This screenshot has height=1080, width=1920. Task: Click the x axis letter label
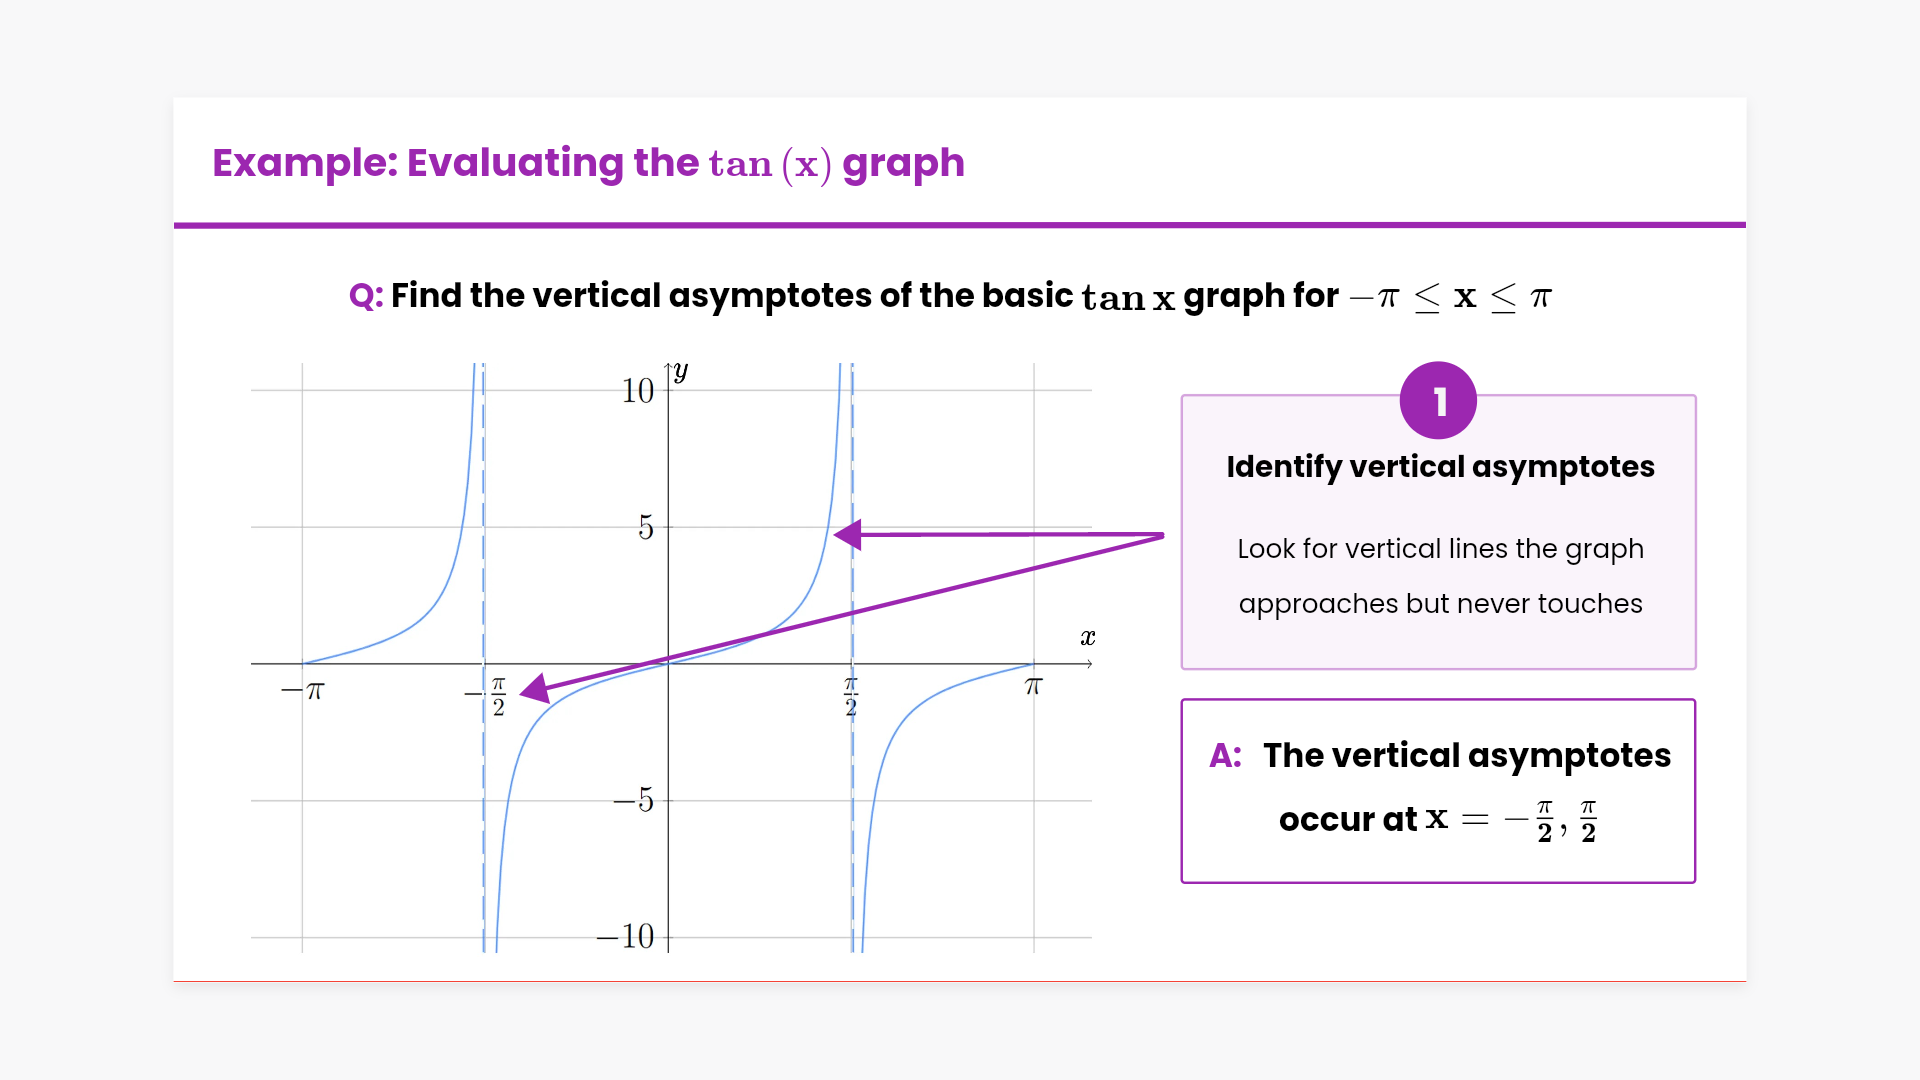1088,638
